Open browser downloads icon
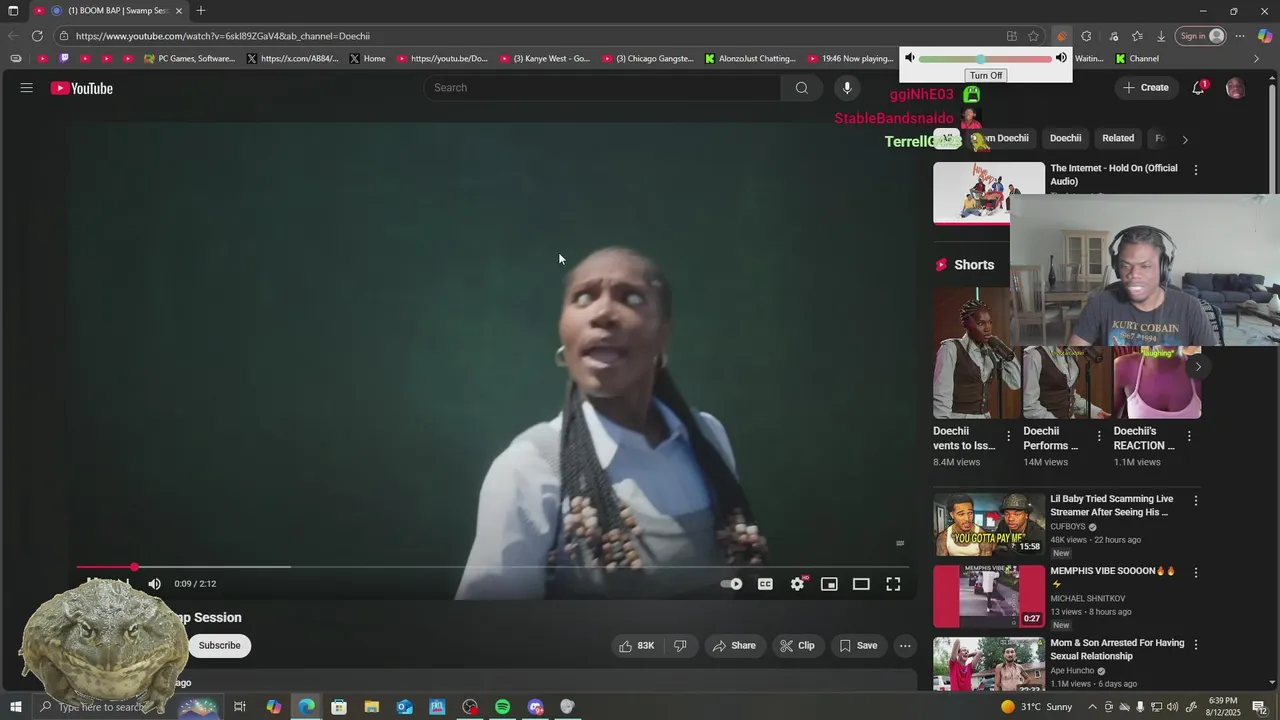Screen dimensions: 1280x720 pyautogui.click(x=1161, y=36)
